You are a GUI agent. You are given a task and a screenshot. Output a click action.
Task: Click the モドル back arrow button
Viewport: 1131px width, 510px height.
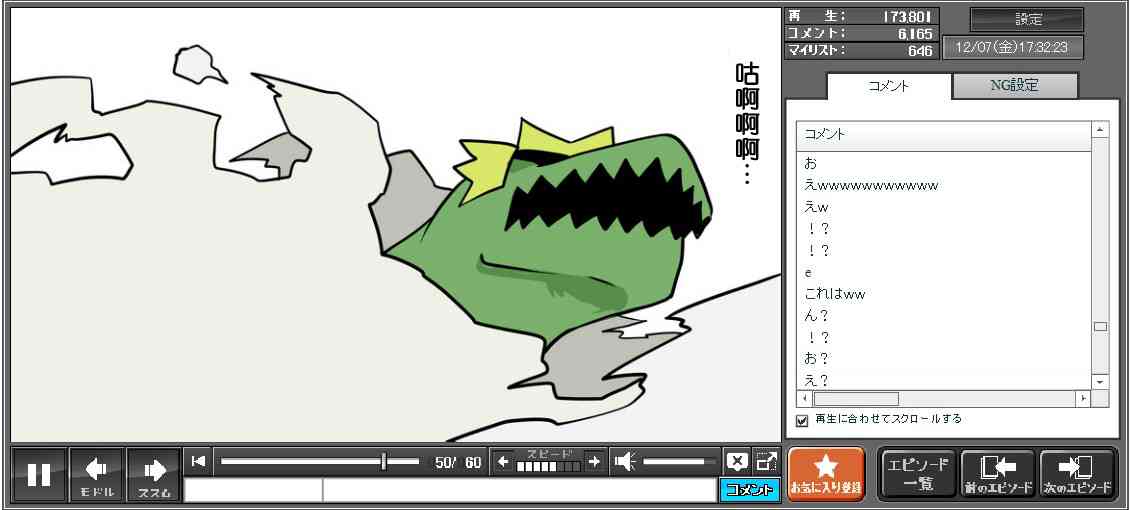pos(97,474)
